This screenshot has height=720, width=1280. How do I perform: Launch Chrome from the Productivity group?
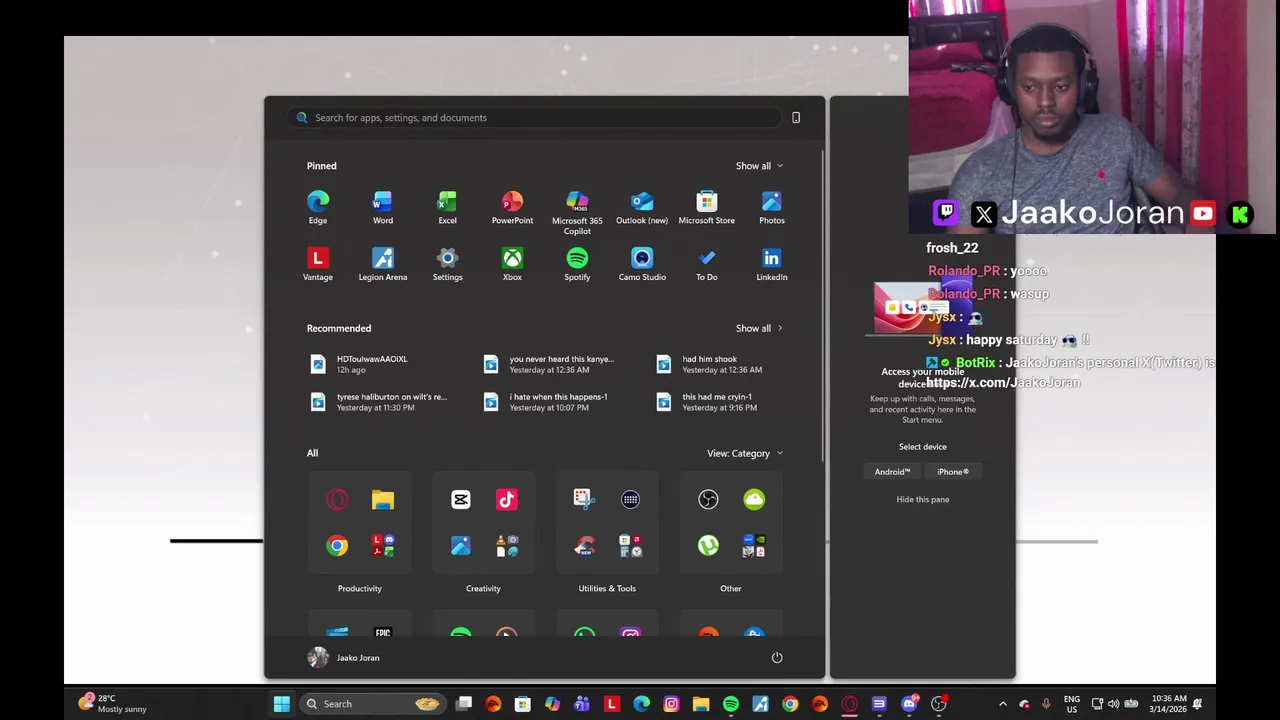pos(337,545)
